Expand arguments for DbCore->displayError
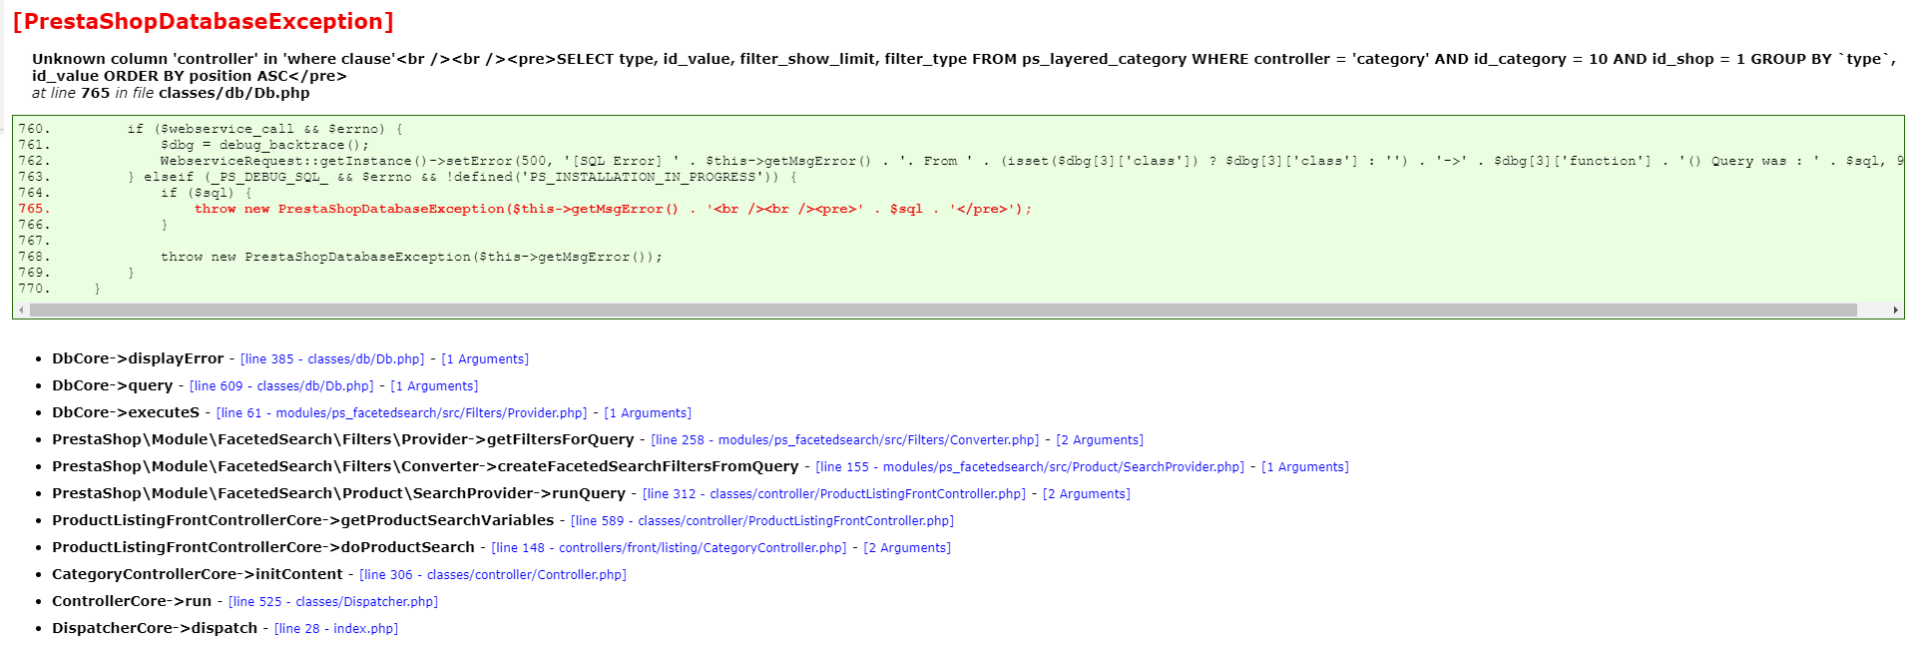 [485, 359]
